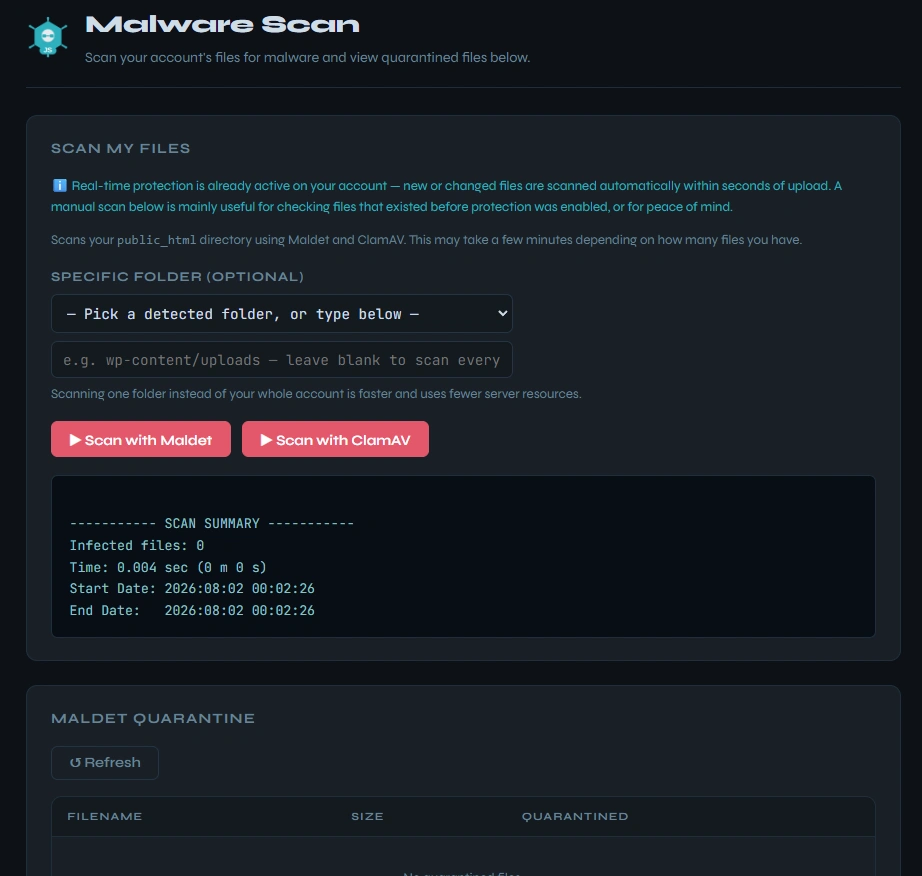Click the Start Date output line
This screenshot has width=922, height=876.
[x=192, y=589]
